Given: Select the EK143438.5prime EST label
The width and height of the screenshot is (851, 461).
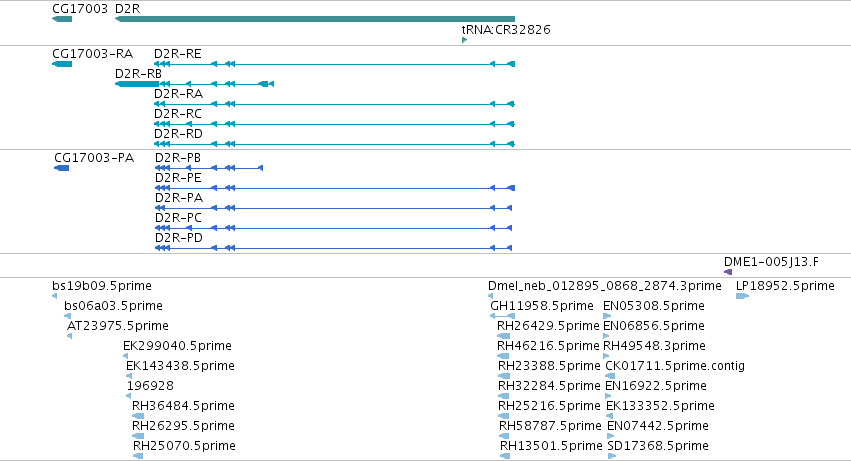Looking at the screenshot, I should point(180,366).
